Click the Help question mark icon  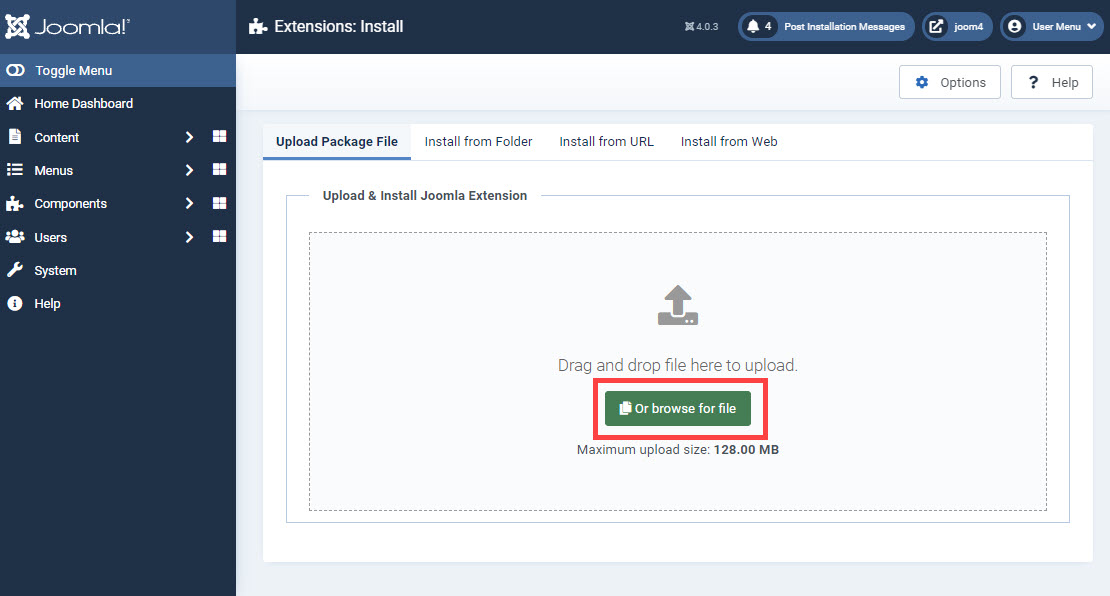pyautogui.click(x=1034, y=82)
